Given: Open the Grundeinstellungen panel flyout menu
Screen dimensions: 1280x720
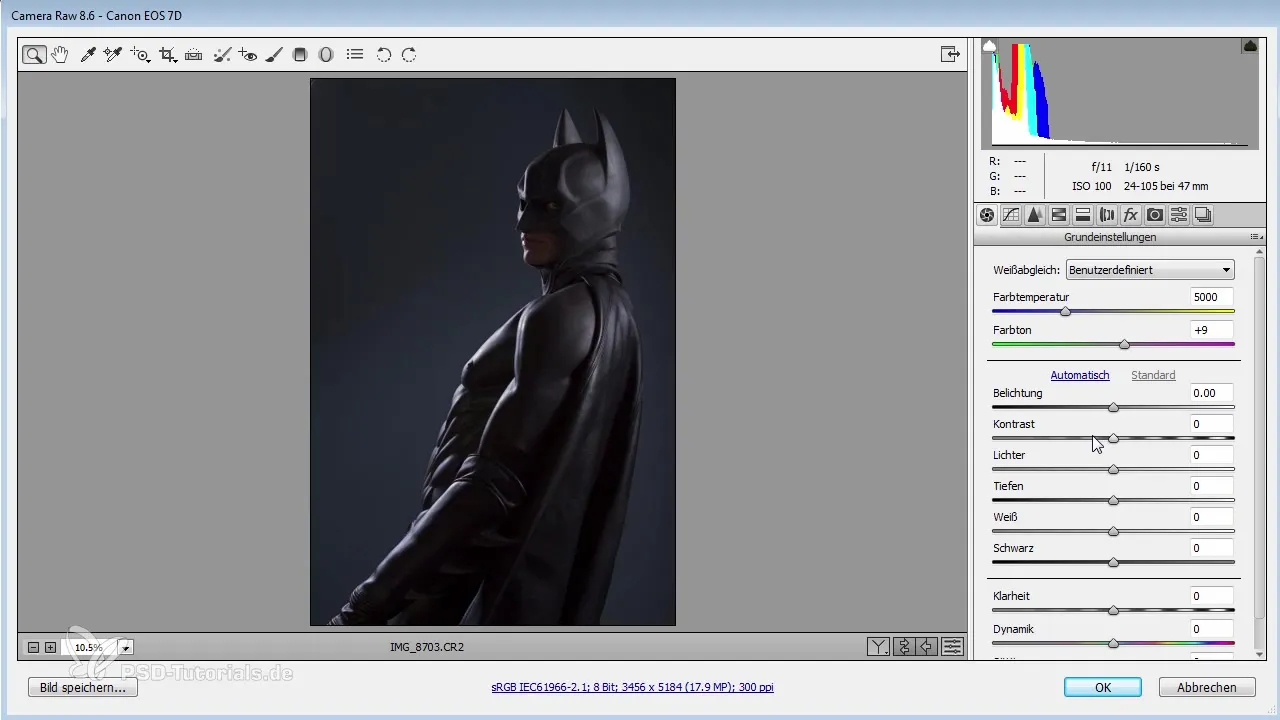Looking at the screenshot, I should 1254,237.
